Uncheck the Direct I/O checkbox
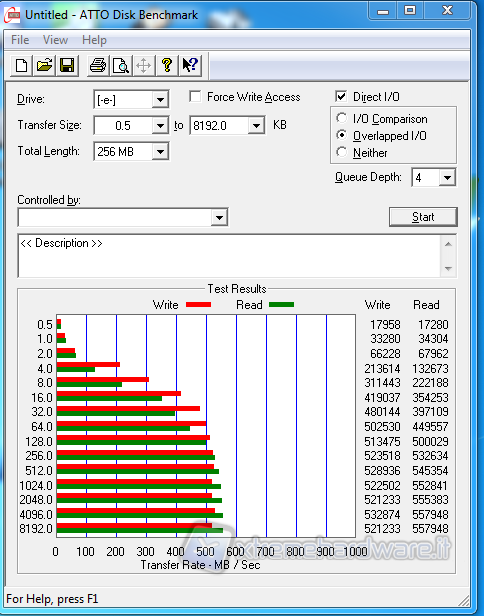The width and height of the screenshot is (484, 616). (341, 97)
